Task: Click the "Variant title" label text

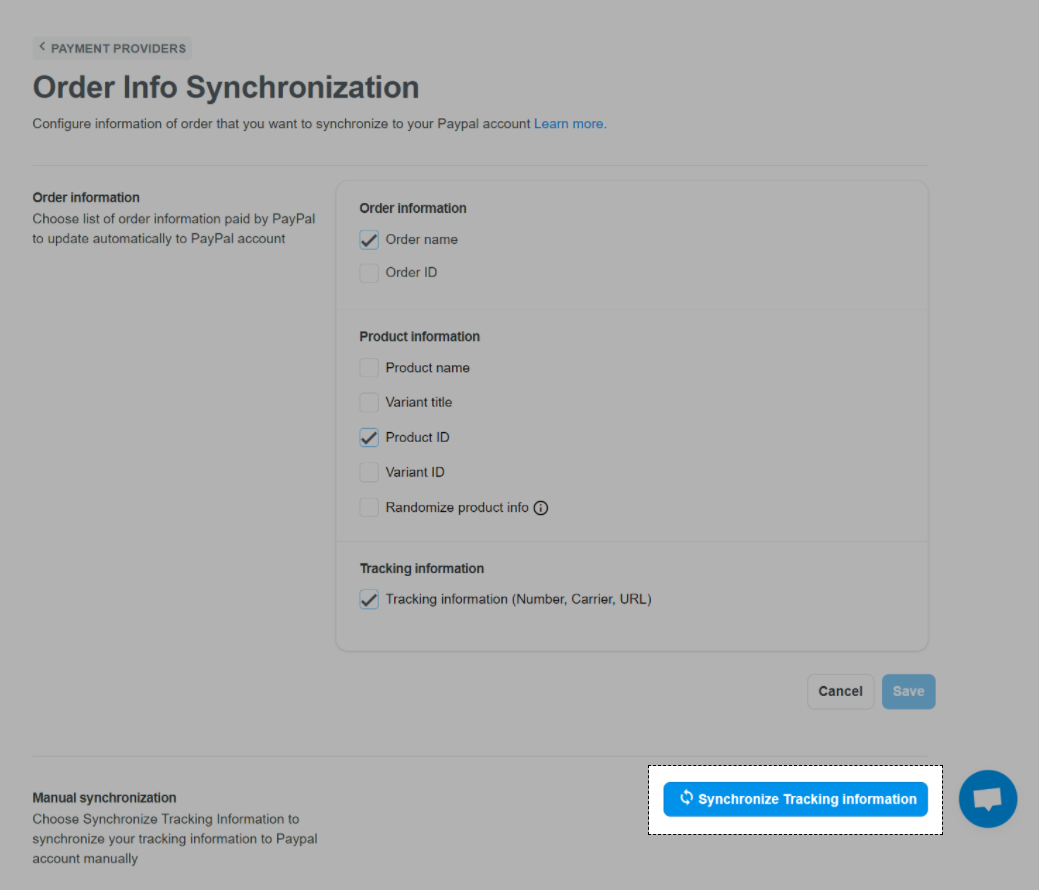Action: click(x=419, y=403)
